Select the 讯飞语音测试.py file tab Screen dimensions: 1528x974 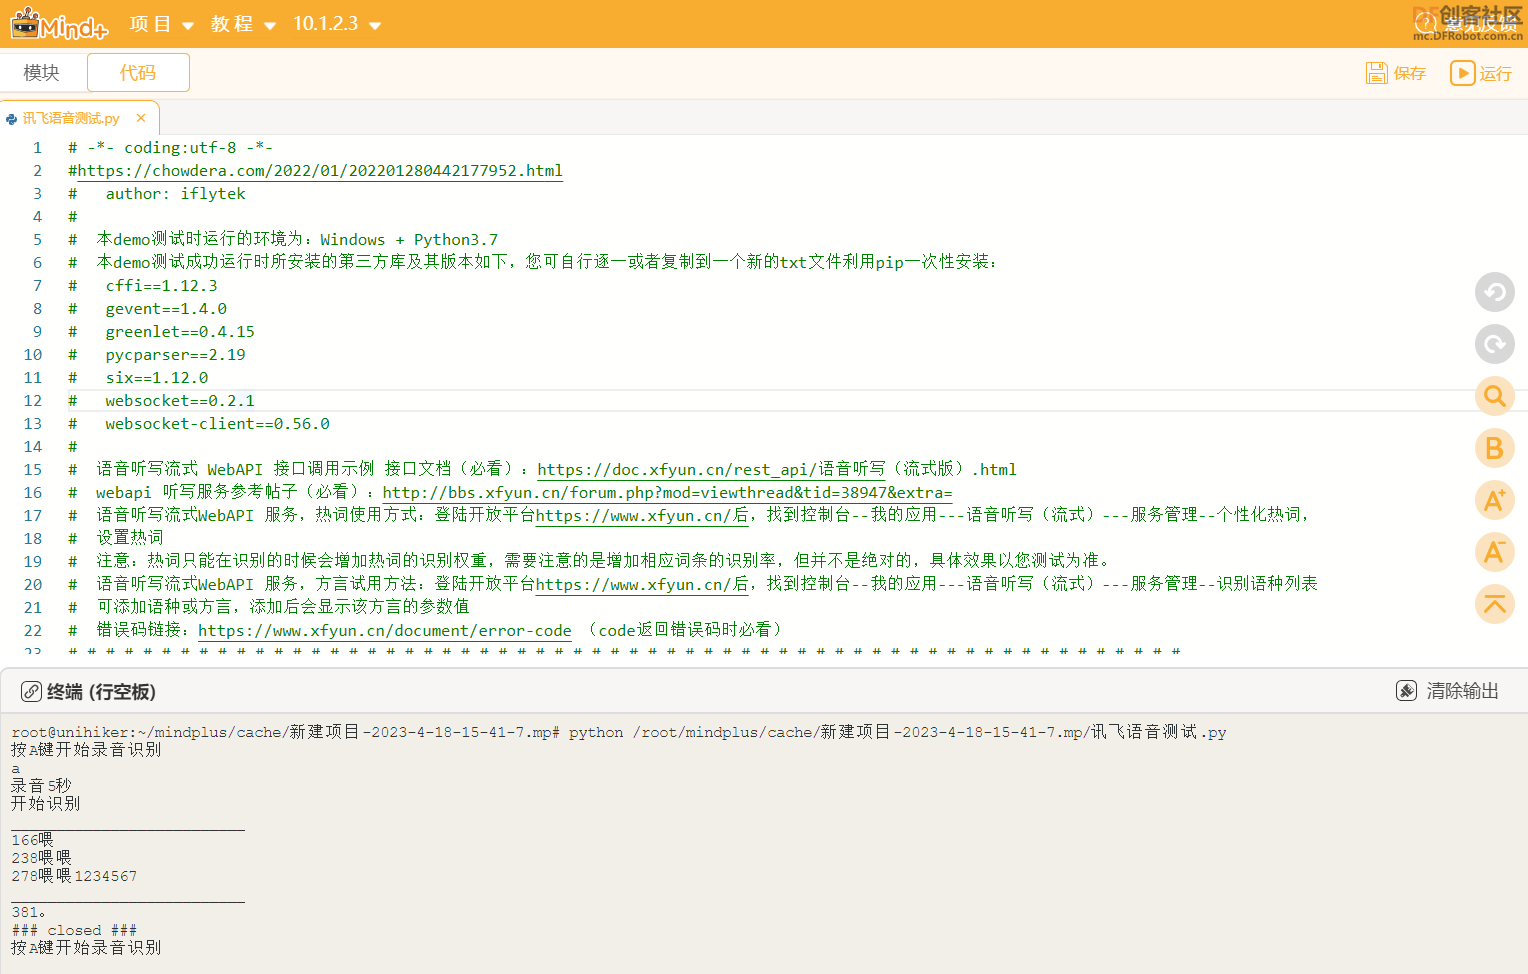71,118
